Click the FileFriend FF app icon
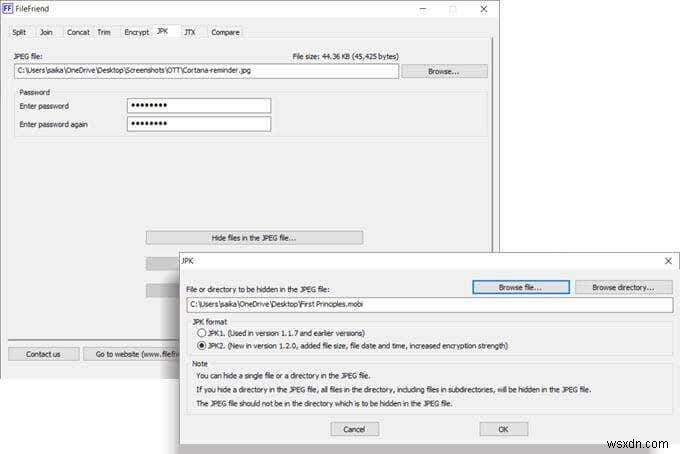 7,8
